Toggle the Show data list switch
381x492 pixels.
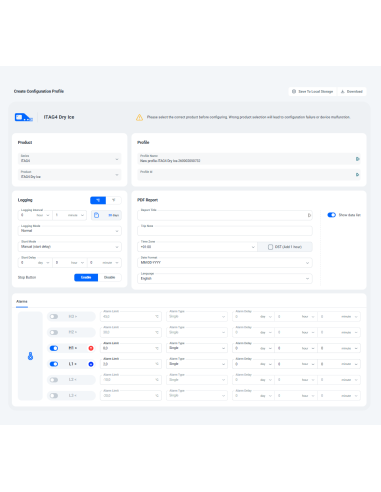pyautogui.click(x=331, y=215)
